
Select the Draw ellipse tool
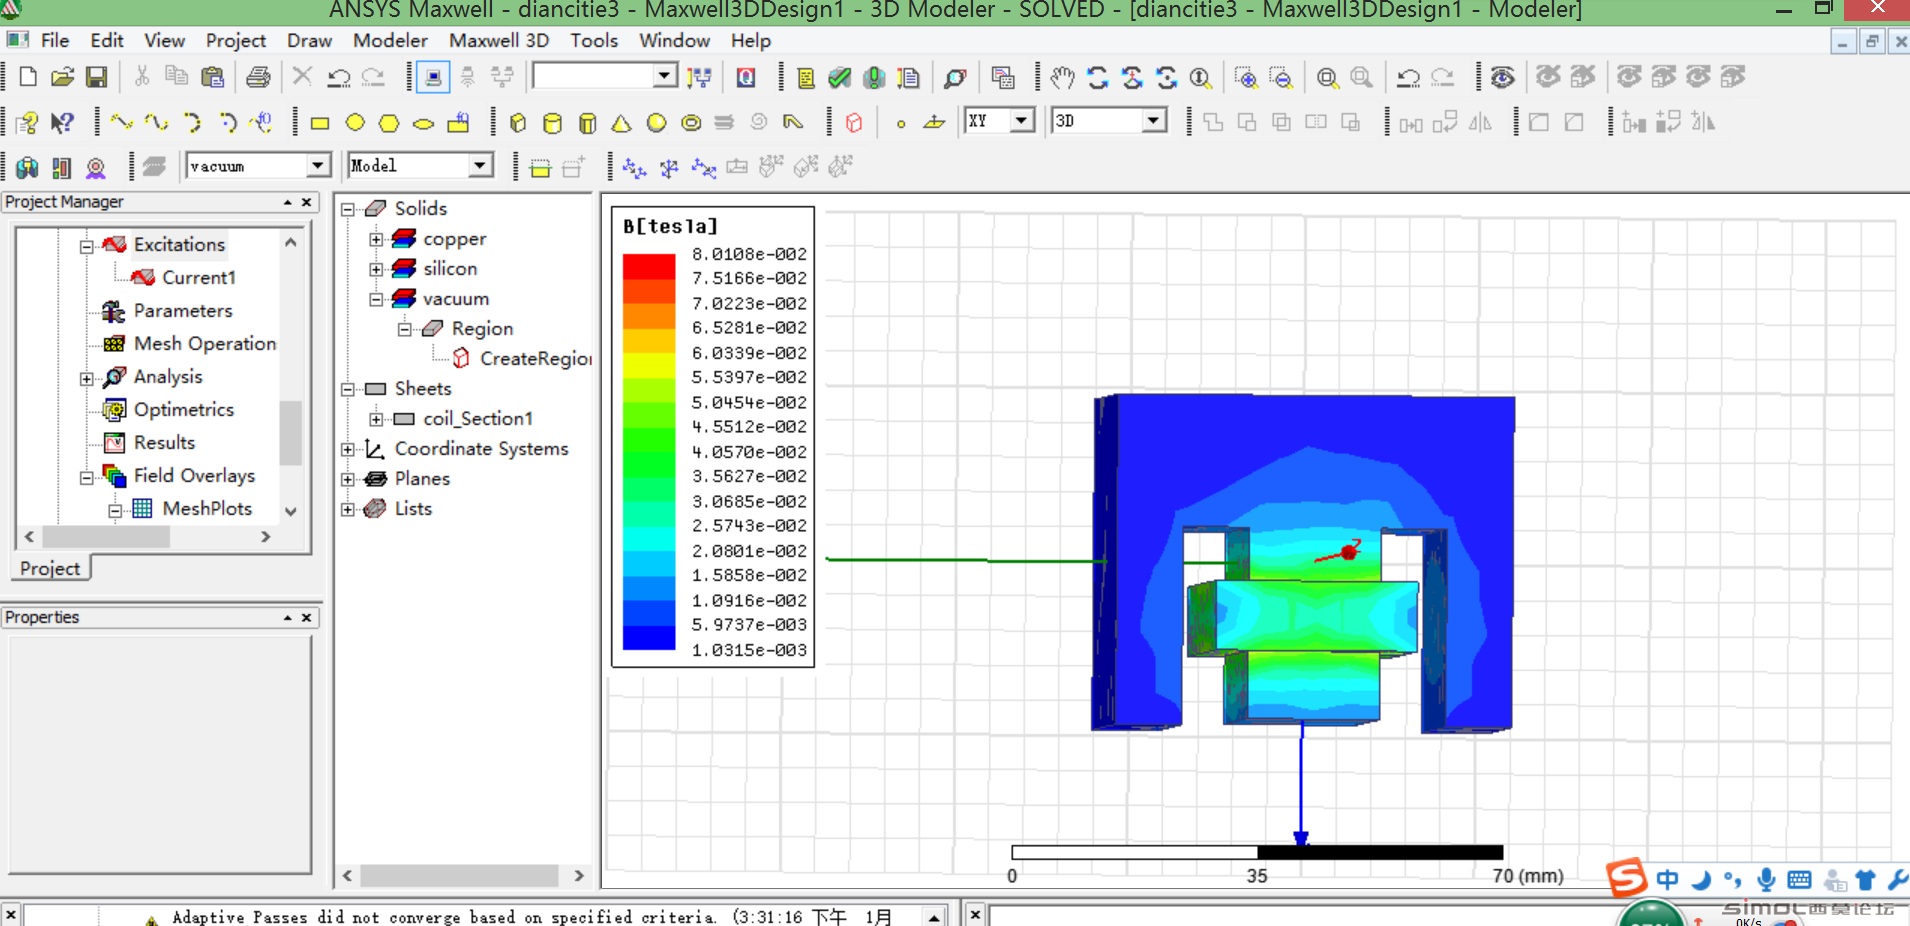pyautogui.click(x=424, y=123)
